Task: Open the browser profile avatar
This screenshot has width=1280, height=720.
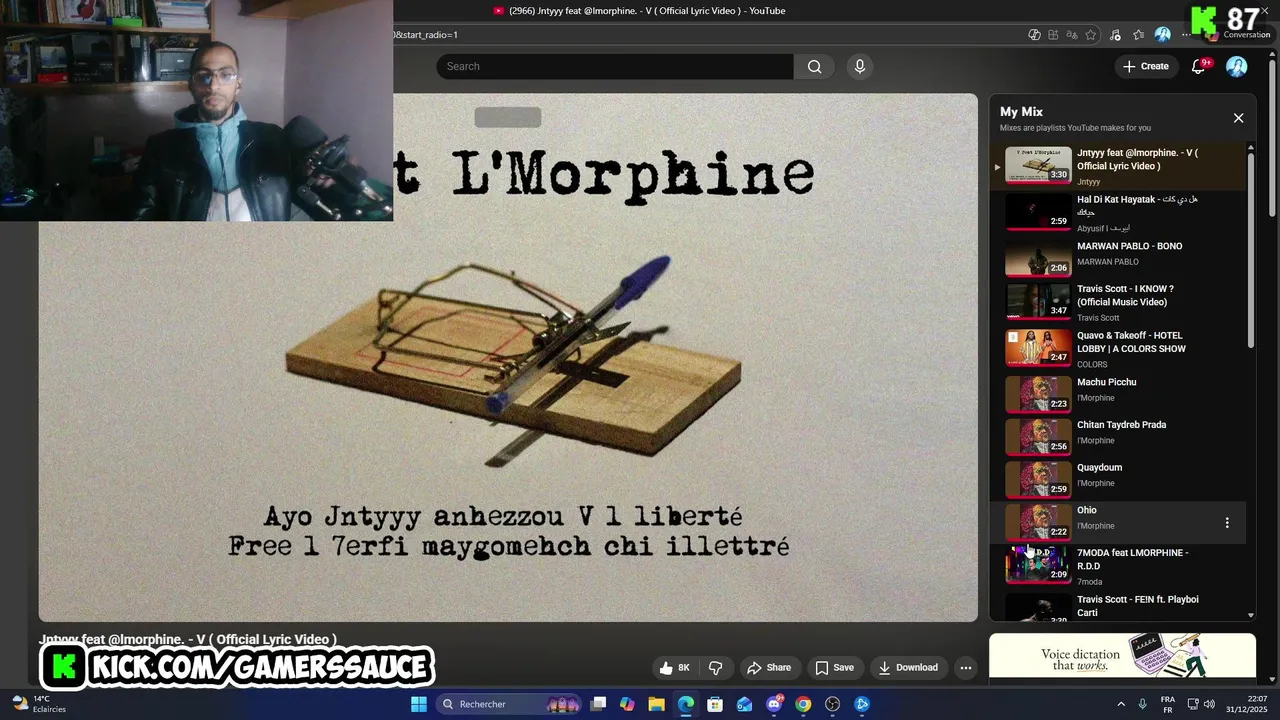Action: [x=1163, y=35]
